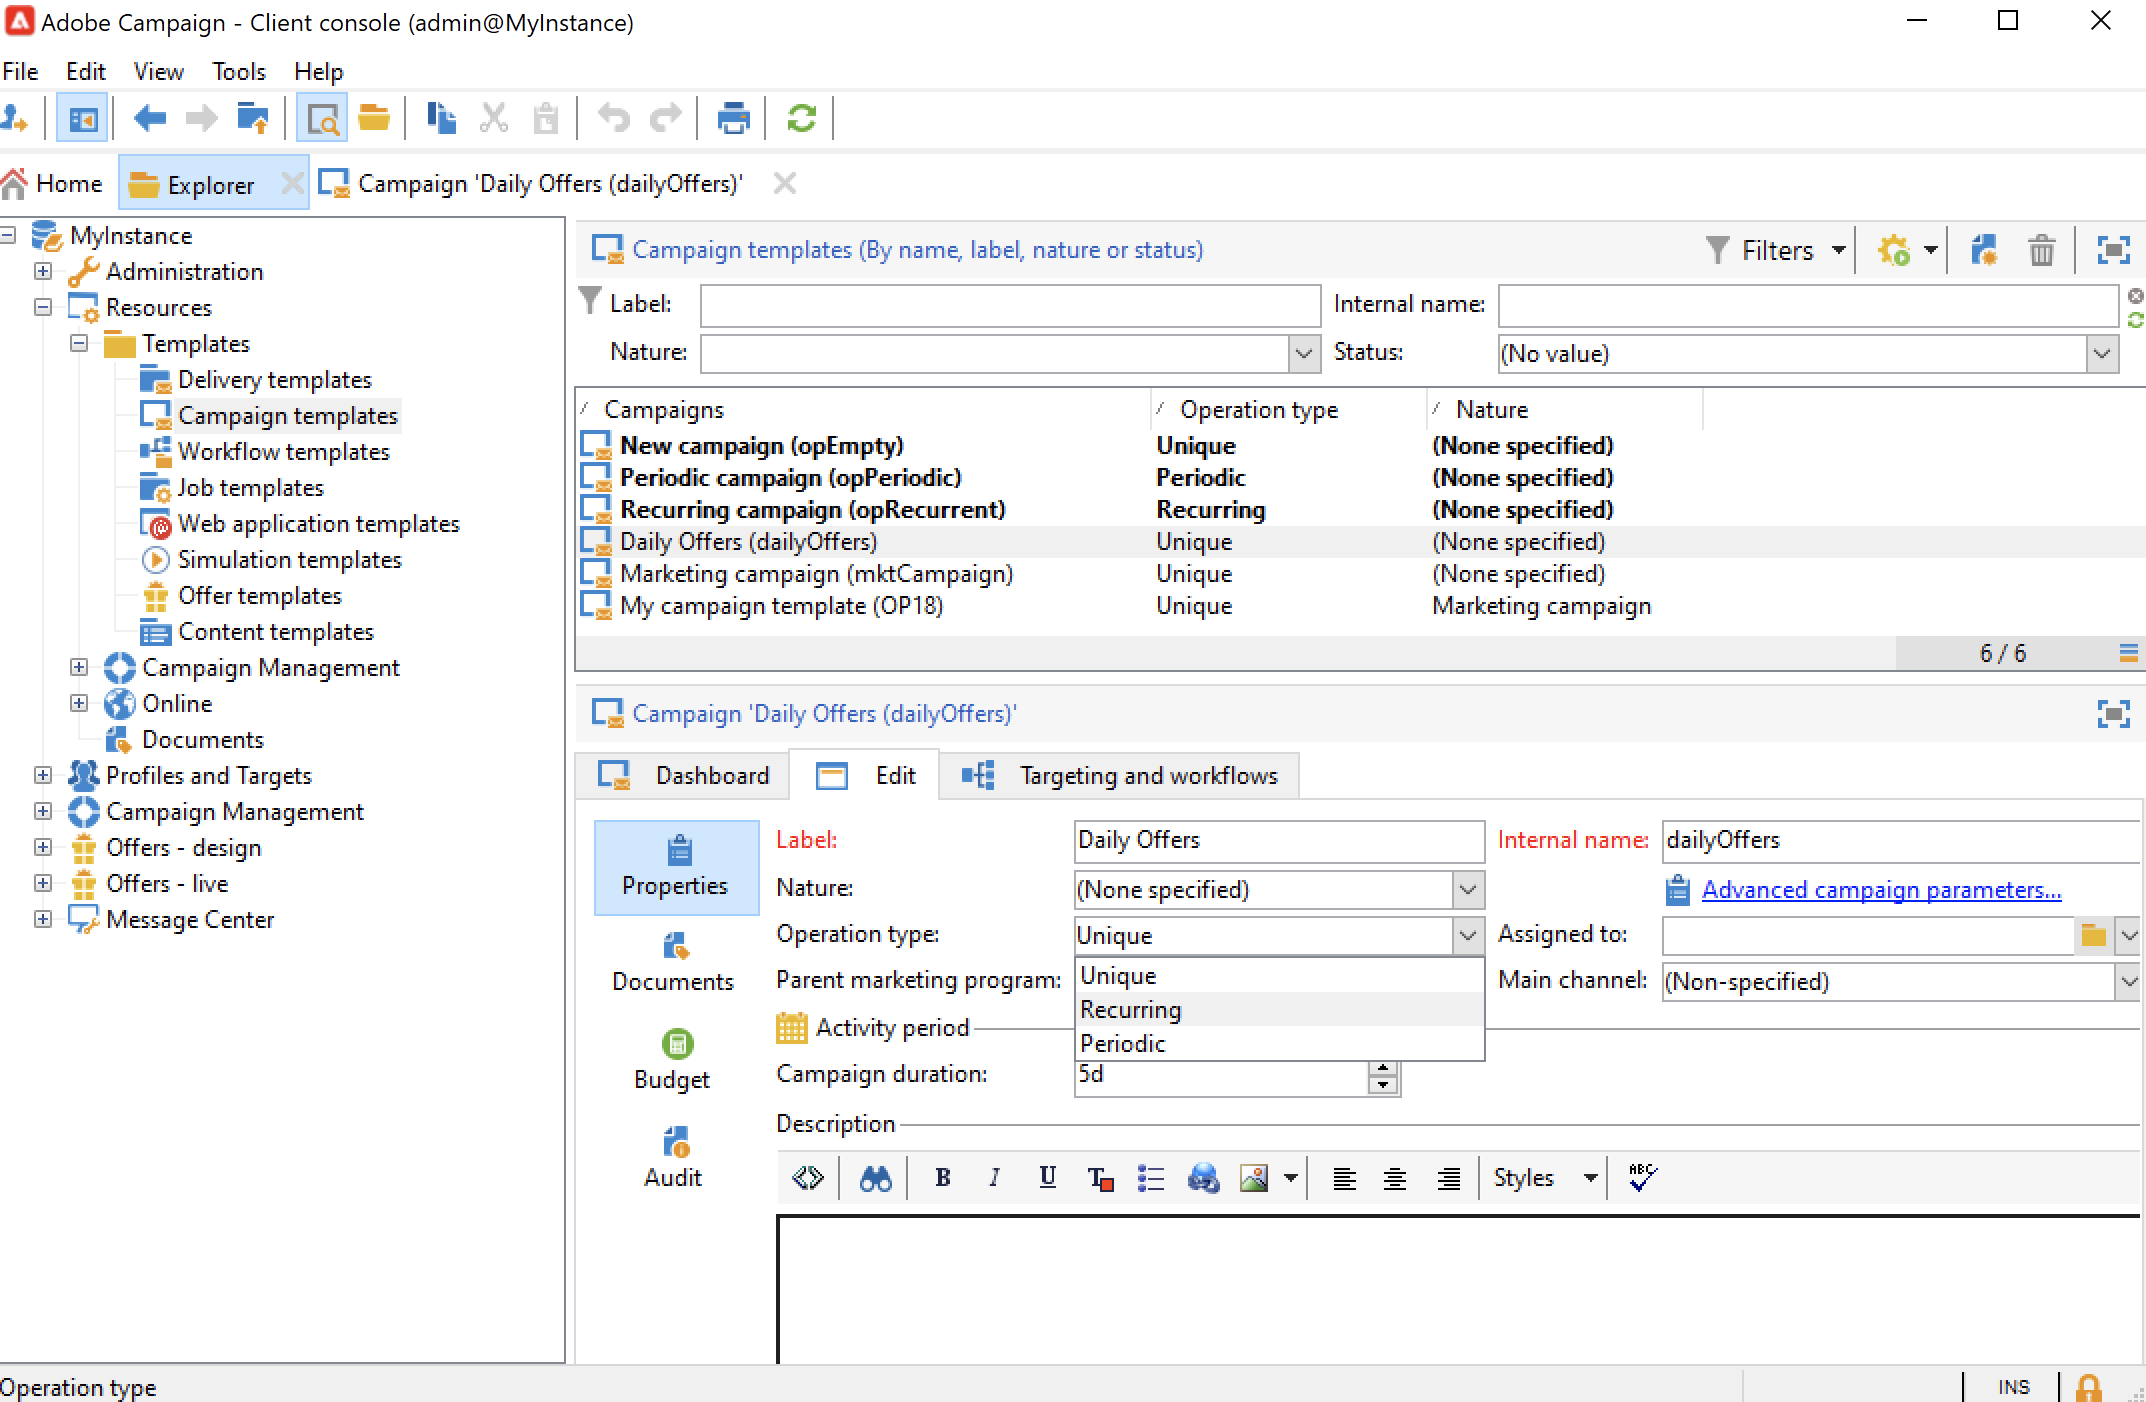Open the Budget section icon
The height and width of the screenshot is (1402, 2146).
coord(676,1045)
